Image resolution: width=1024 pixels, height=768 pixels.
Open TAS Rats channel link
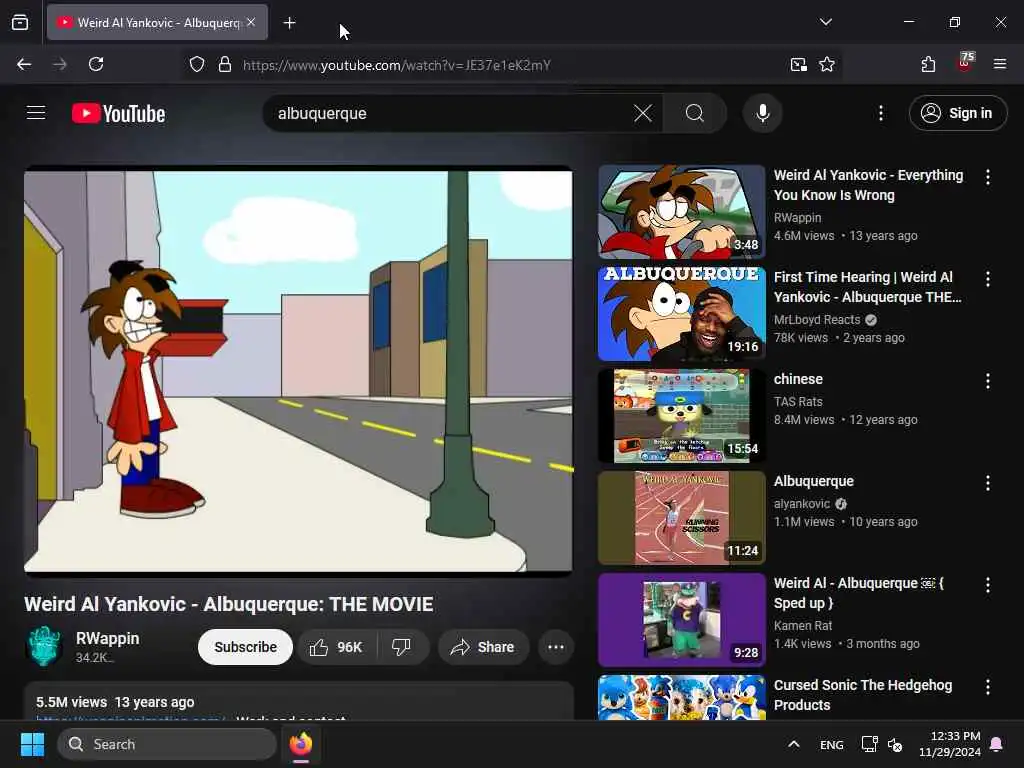tap(798, 402)
